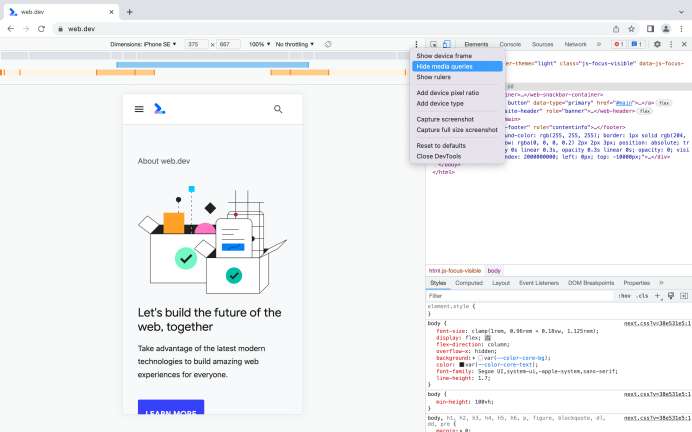The image size is (692, 432).
Task: Click the web.dev logo in page header
Action: [x=159, y=109]
